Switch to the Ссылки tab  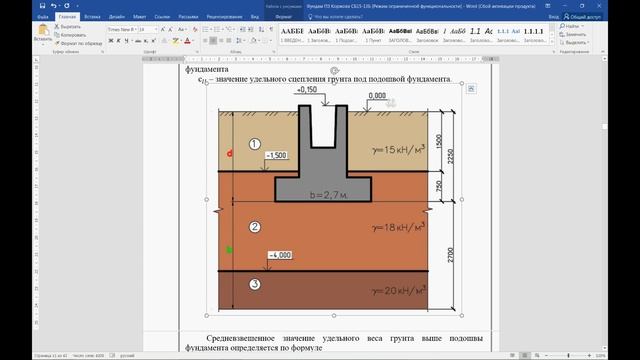(162, 17)
